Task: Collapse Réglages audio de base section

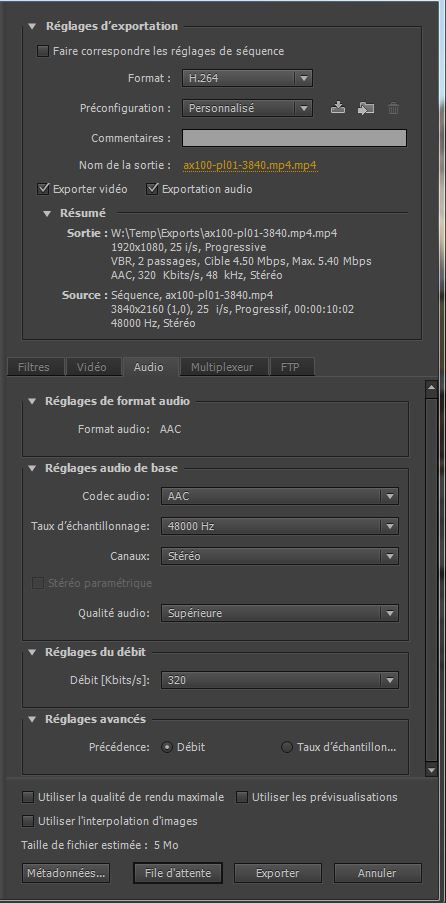Action: (x=32, y=468)
